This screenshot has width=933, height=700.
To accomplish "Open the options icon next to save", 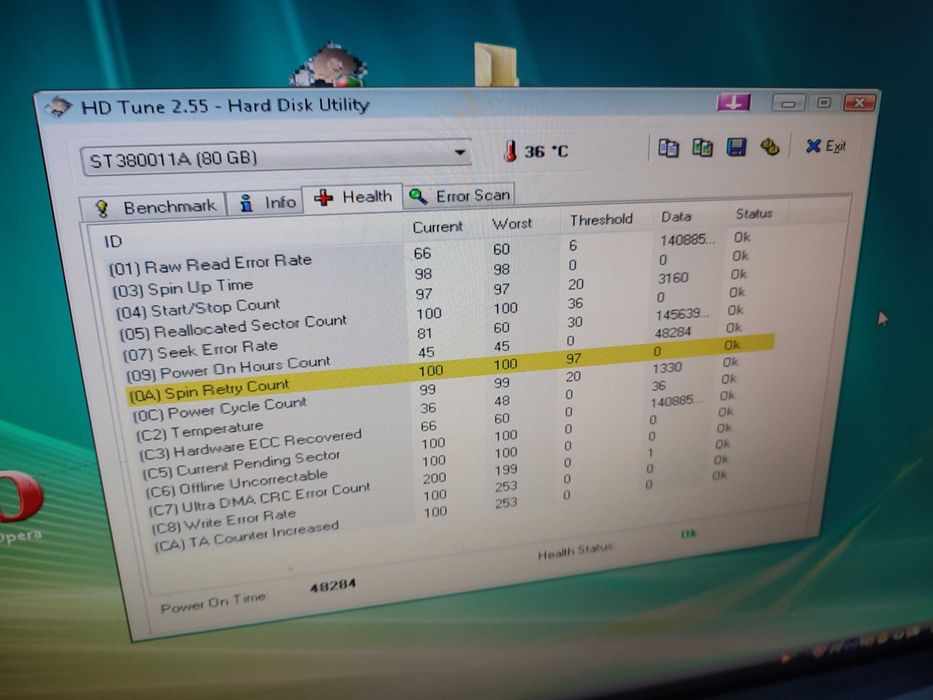I will coord(770,146).
